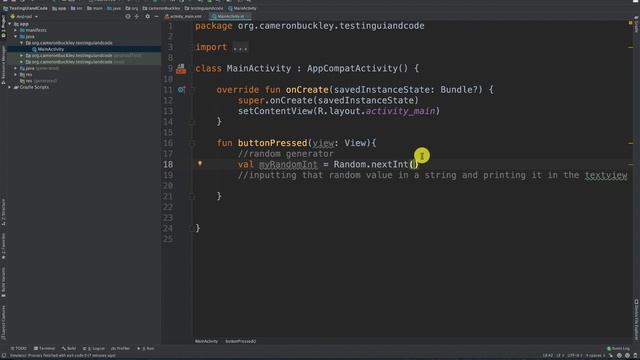
Task: Select the res (generated) folder row
Action: (84, 81)
